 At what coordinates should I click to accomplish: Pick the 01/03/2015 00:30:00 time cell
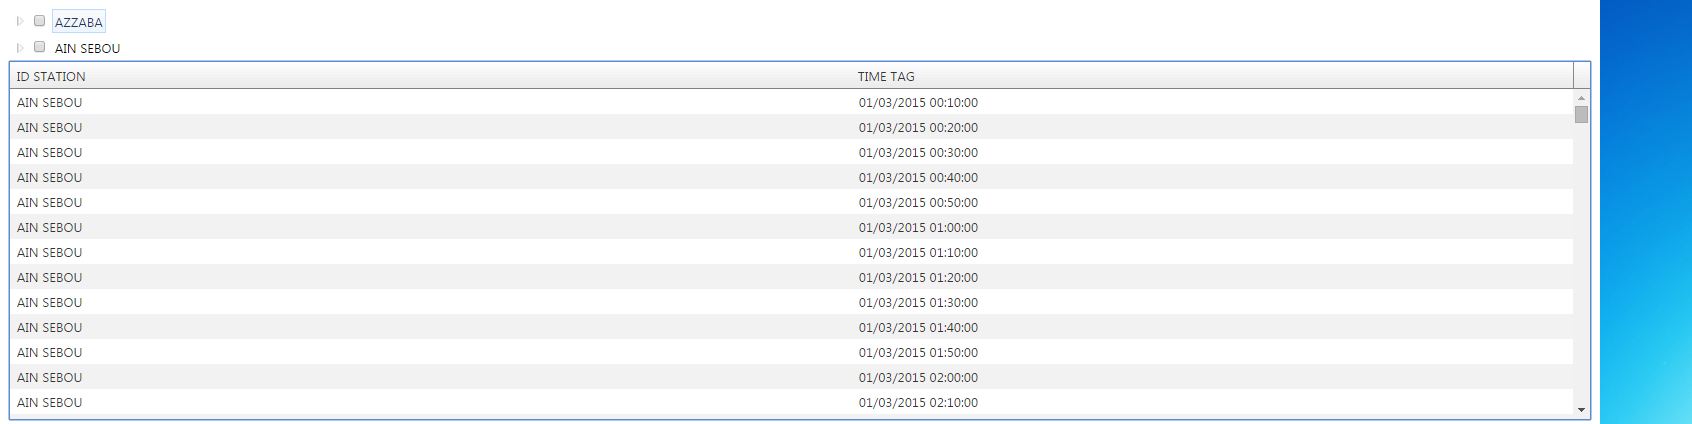coord(918,152)
